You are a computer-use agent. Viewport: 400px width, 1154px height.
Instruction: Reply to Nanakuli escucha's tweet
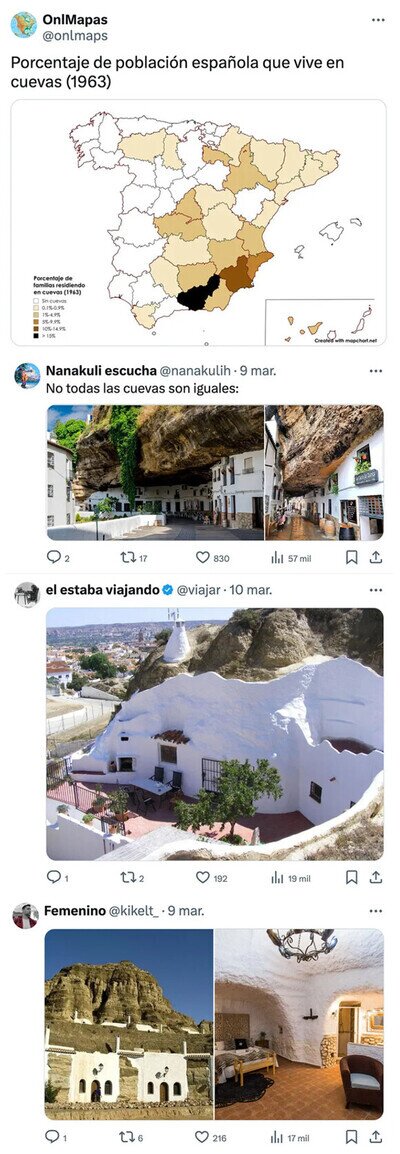point(58,558)
